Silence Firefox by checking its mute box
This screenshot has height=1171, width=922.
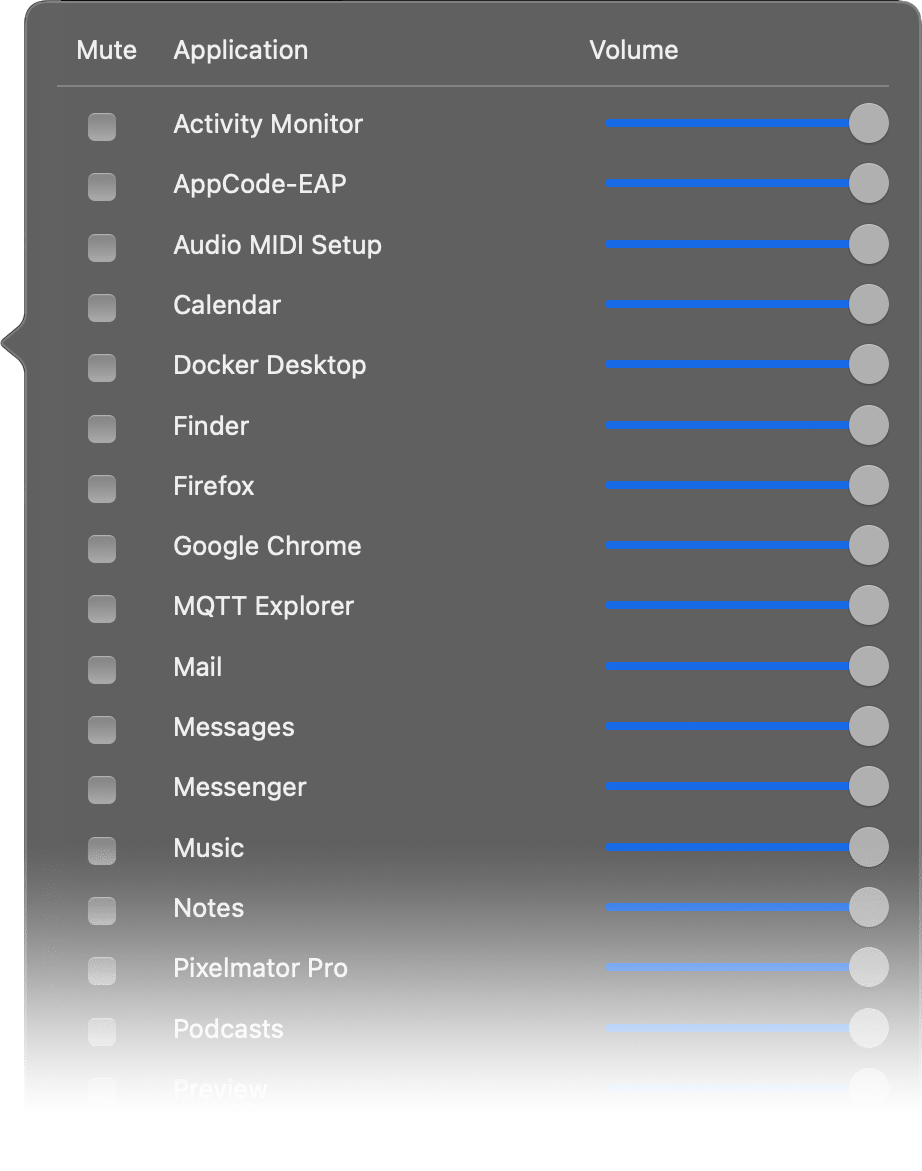101,488
